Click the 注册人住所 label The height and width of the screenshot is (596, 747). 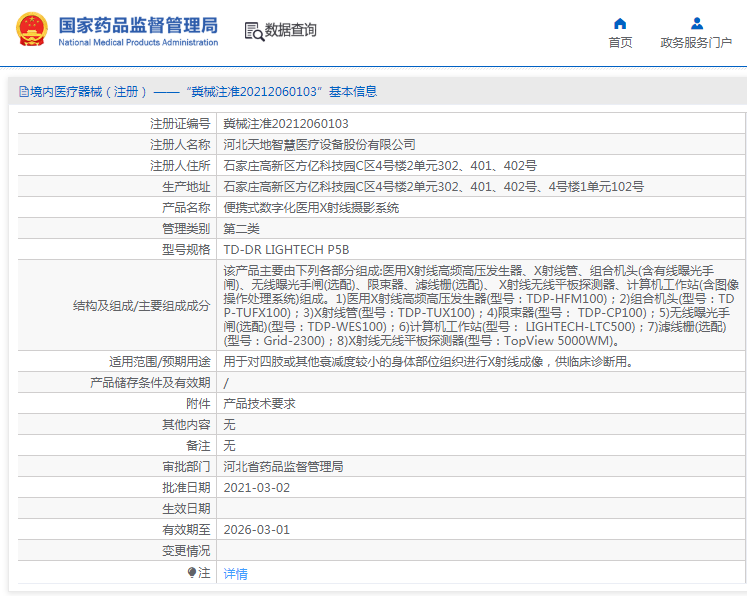pyautogui.click(x=180, y=166)
